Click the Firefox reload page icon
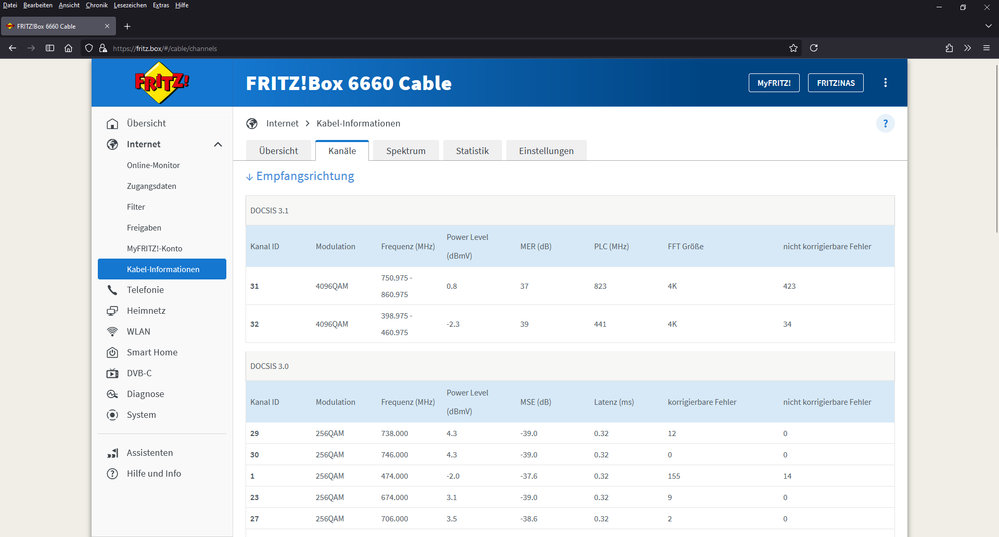Image resolution: width=999 pixels, height=537 pixels. (x=814, y=48)
